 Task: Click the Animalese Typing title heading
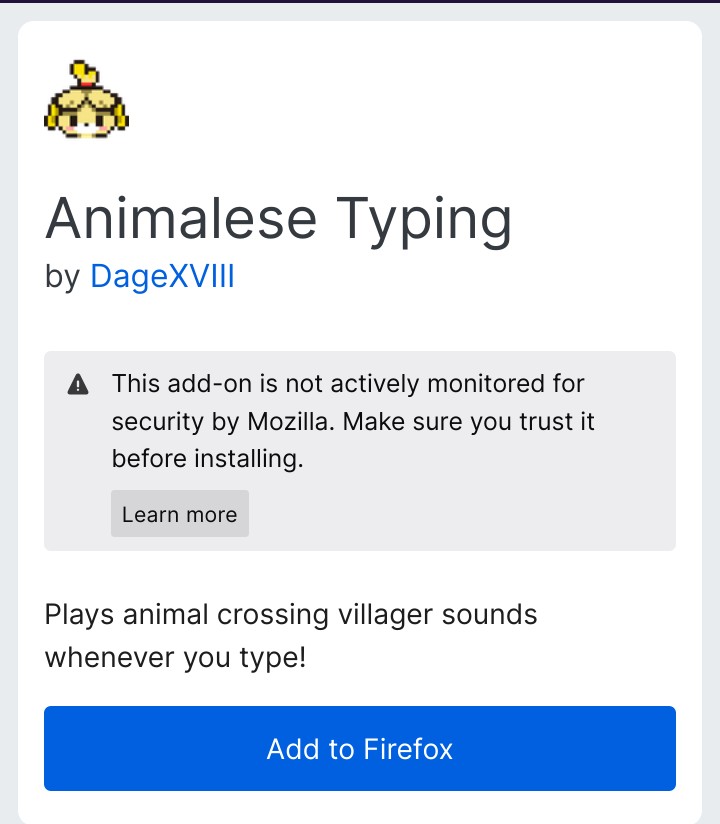point(279,220)
